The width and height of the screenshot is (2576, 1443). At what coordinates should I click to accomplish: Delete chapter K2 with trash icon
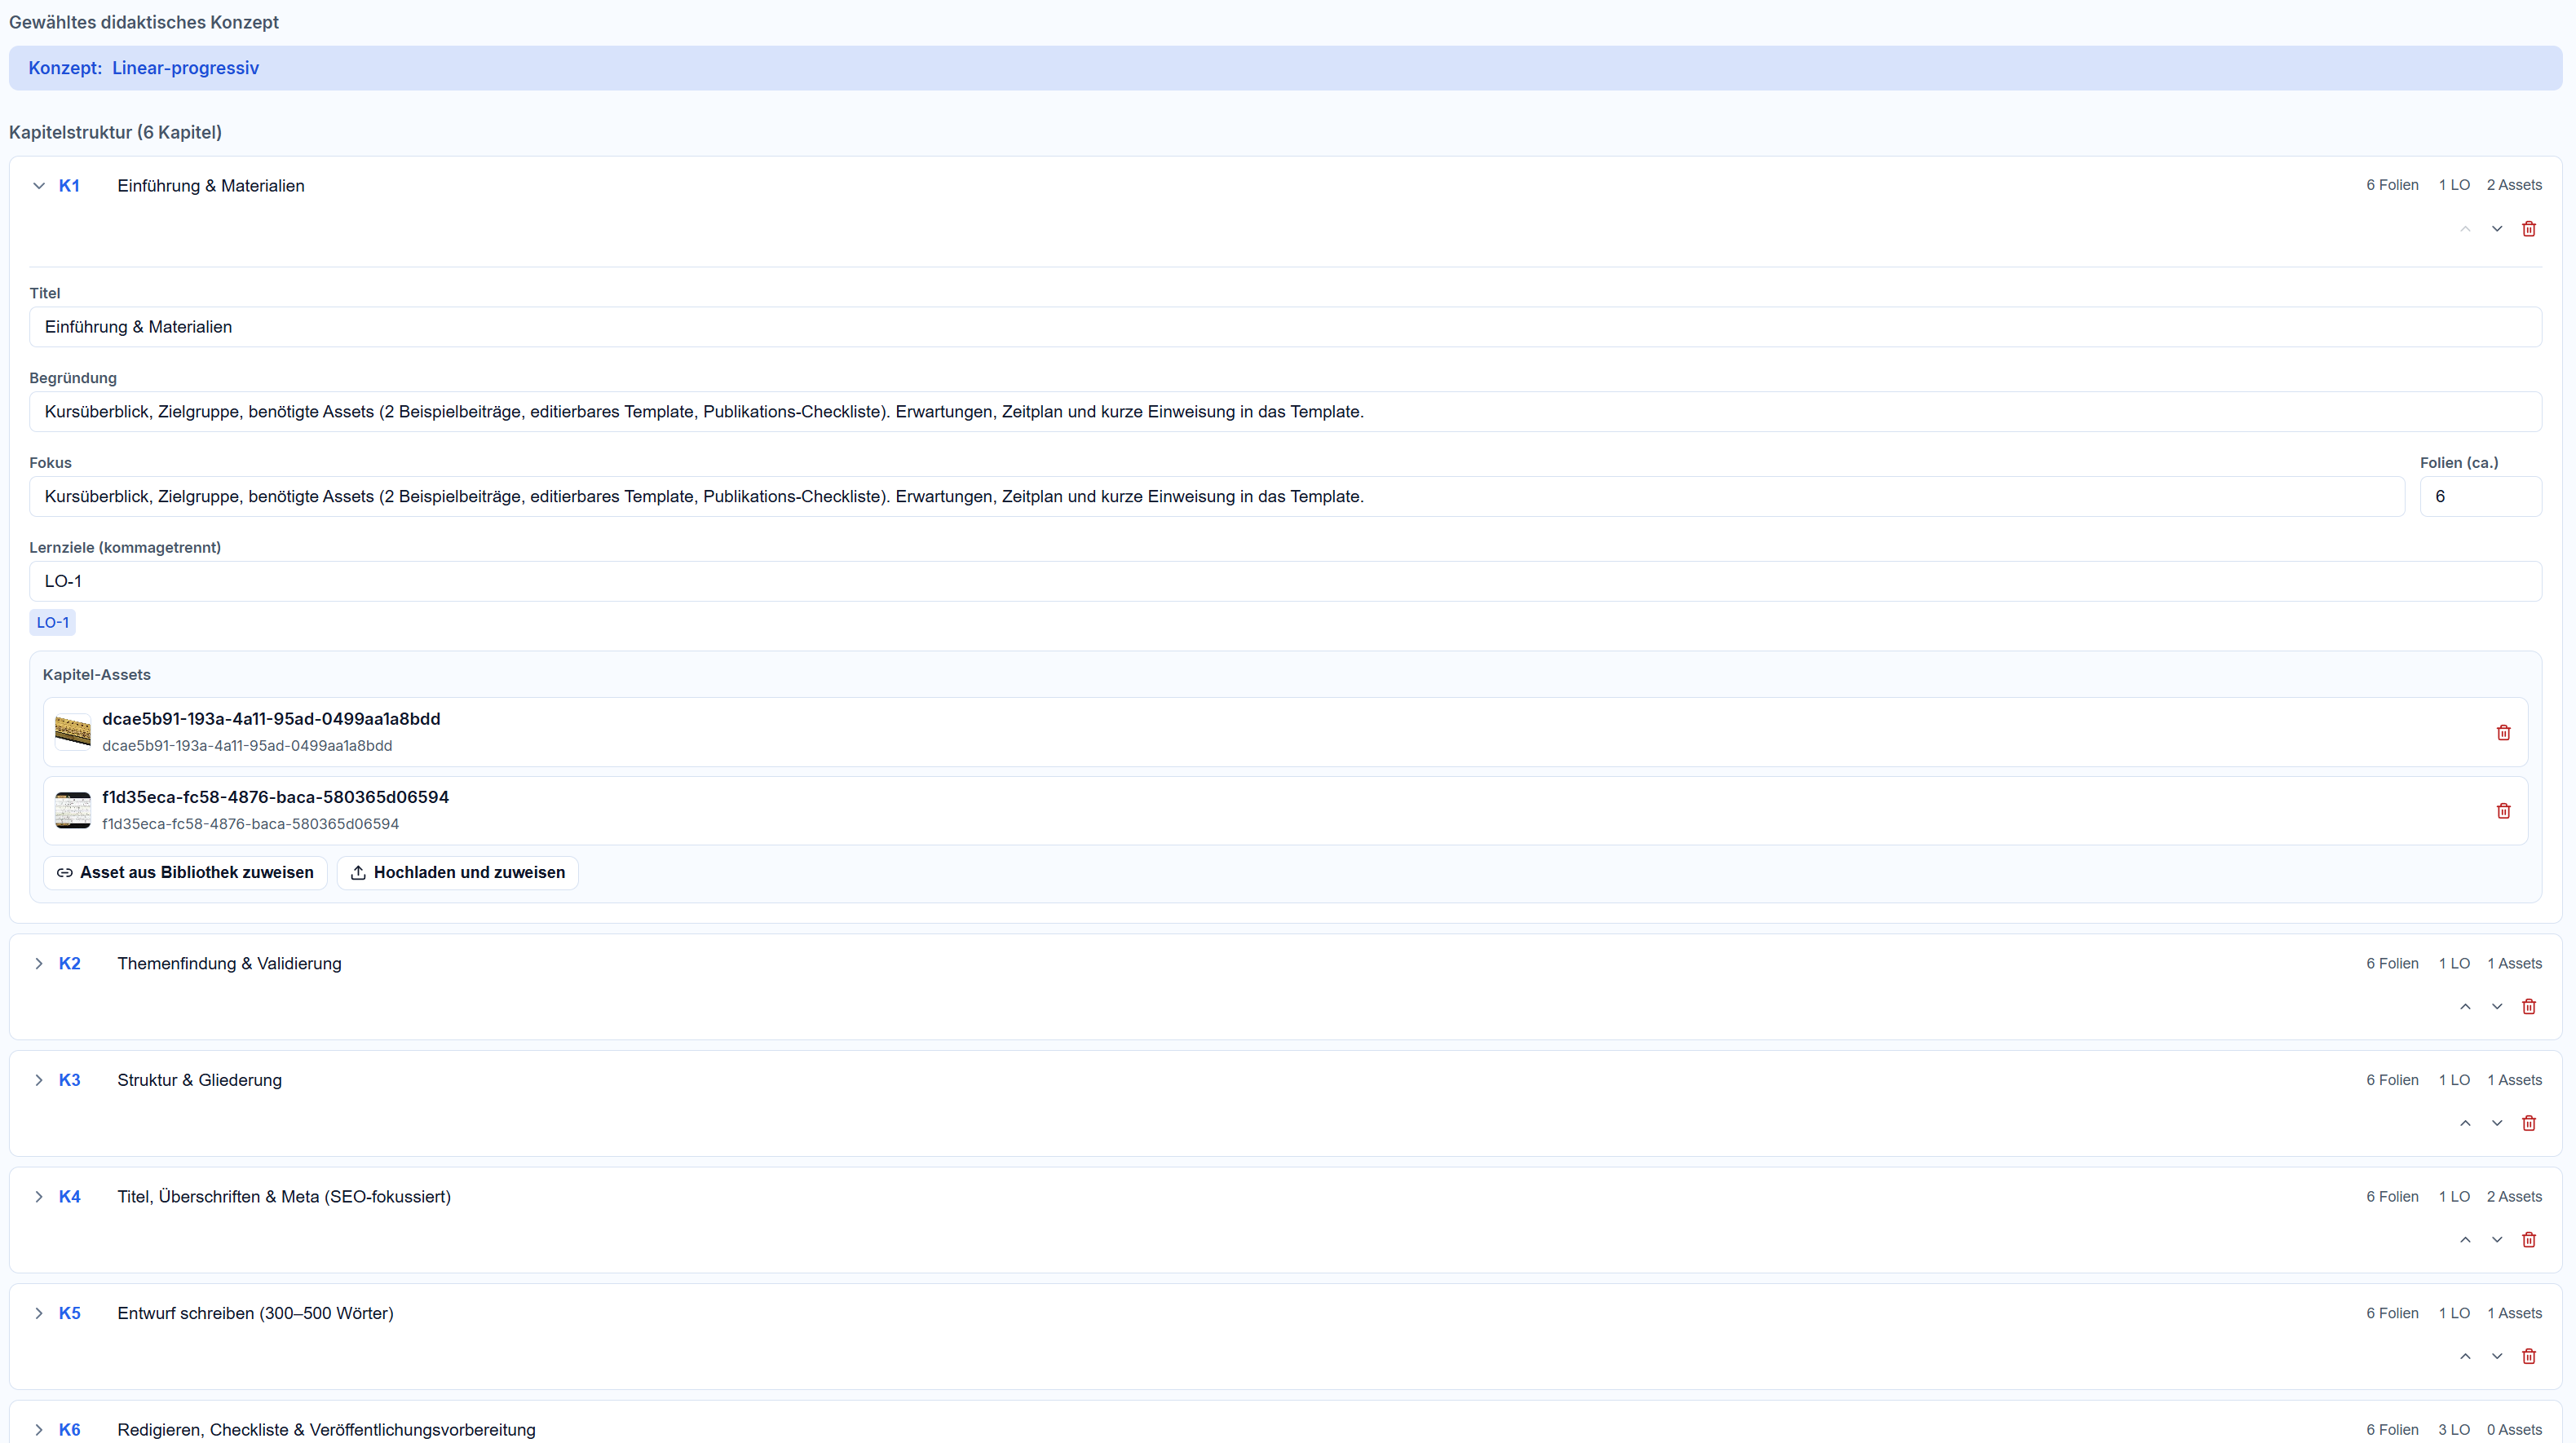point(2528,1007)
